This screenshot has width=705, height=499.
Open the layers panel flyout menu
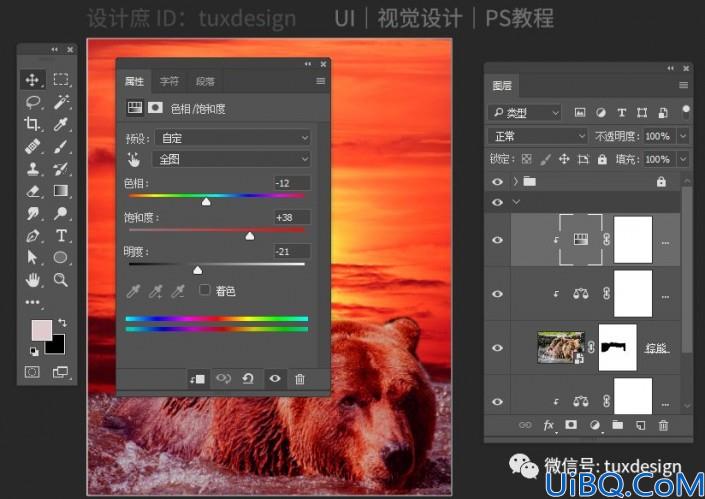click(683, 85)
